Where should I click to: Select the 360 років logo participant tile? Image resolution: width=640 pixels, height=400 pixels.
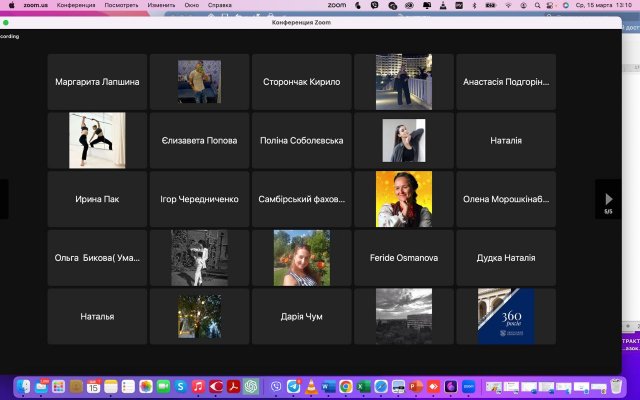(506, 316)
